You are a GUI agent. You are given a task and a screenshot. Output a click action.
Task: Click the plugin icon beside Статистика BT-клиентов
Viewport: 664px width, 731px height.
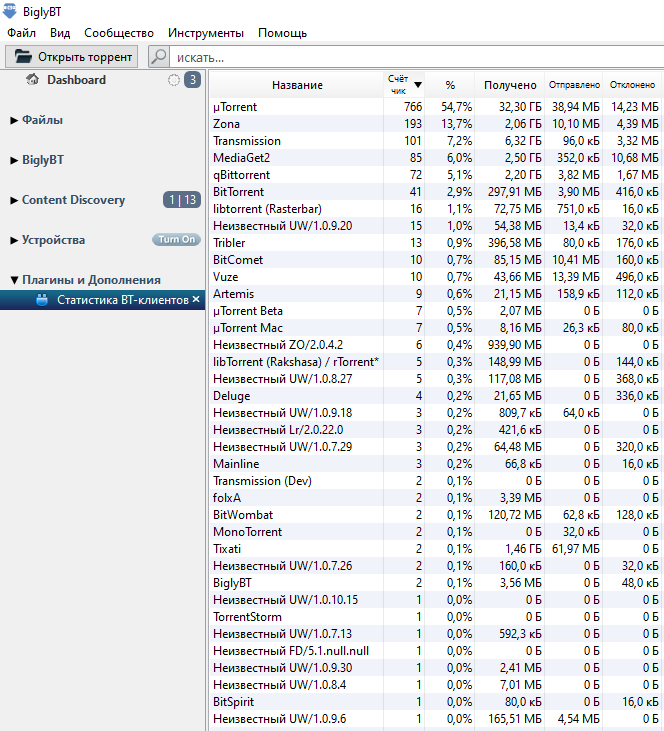[x=42, y=300]
